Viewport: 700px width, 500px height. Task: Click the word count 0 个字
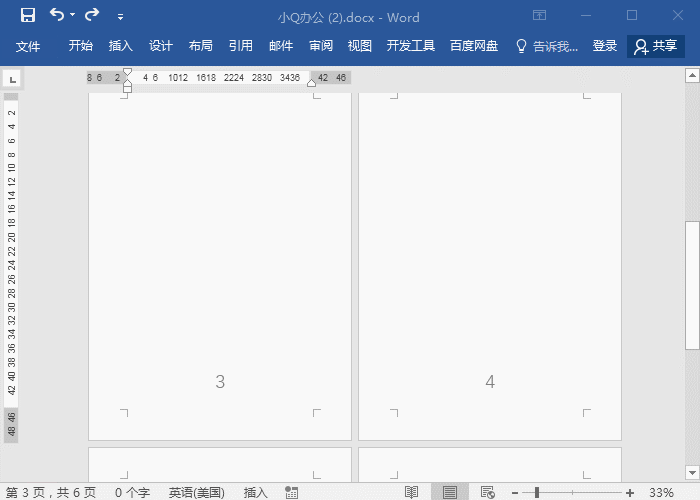(132, 492)
